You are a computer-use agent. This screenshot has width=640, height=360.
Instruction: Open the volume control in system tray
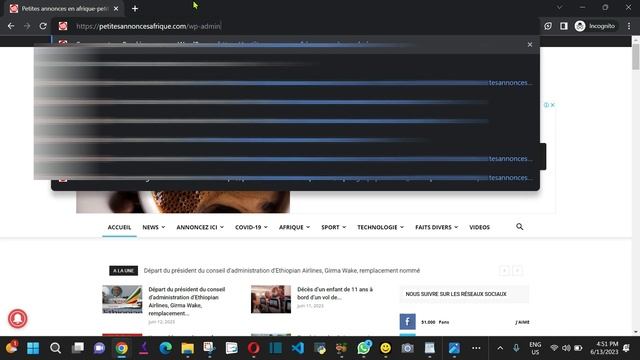click(566, 348)
